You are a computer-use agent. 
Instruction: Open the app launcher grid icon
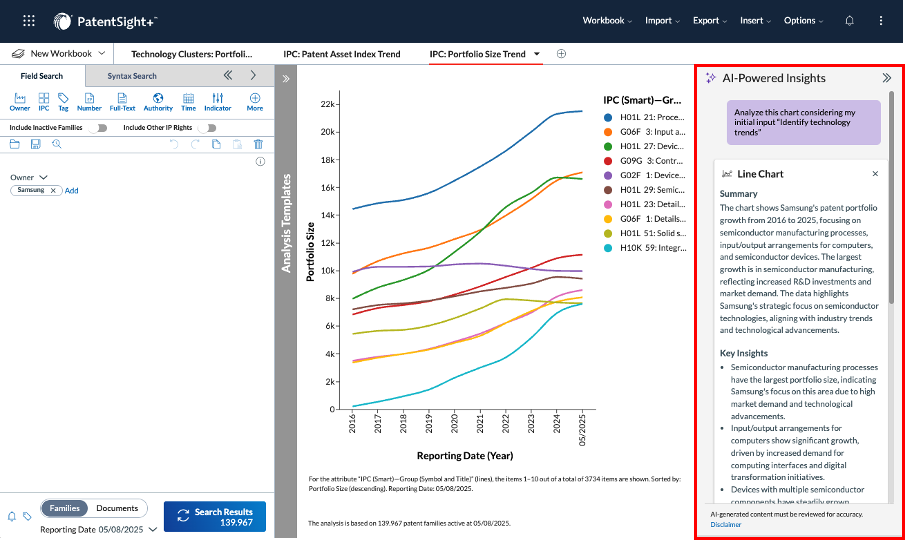[28, 21]
